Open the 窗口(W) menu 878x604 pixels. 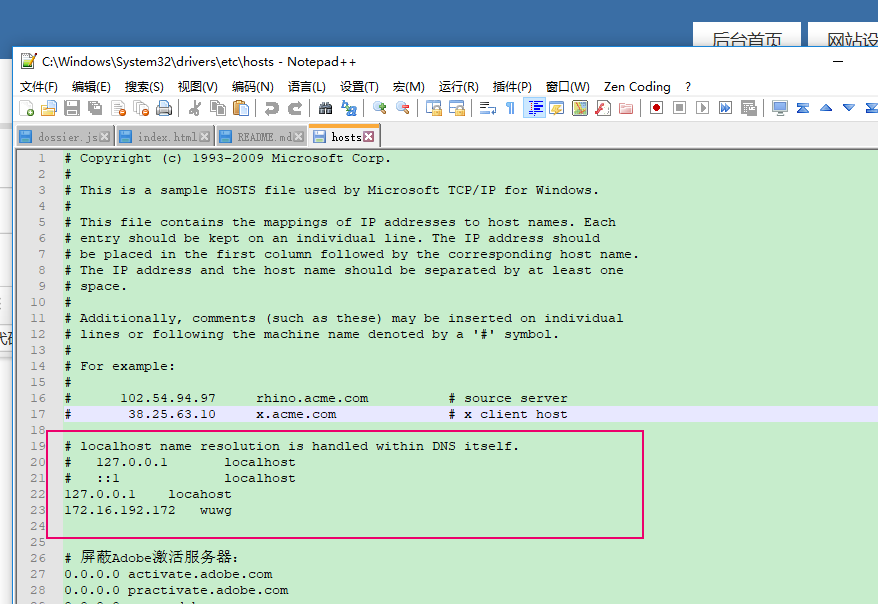[567, 87]
